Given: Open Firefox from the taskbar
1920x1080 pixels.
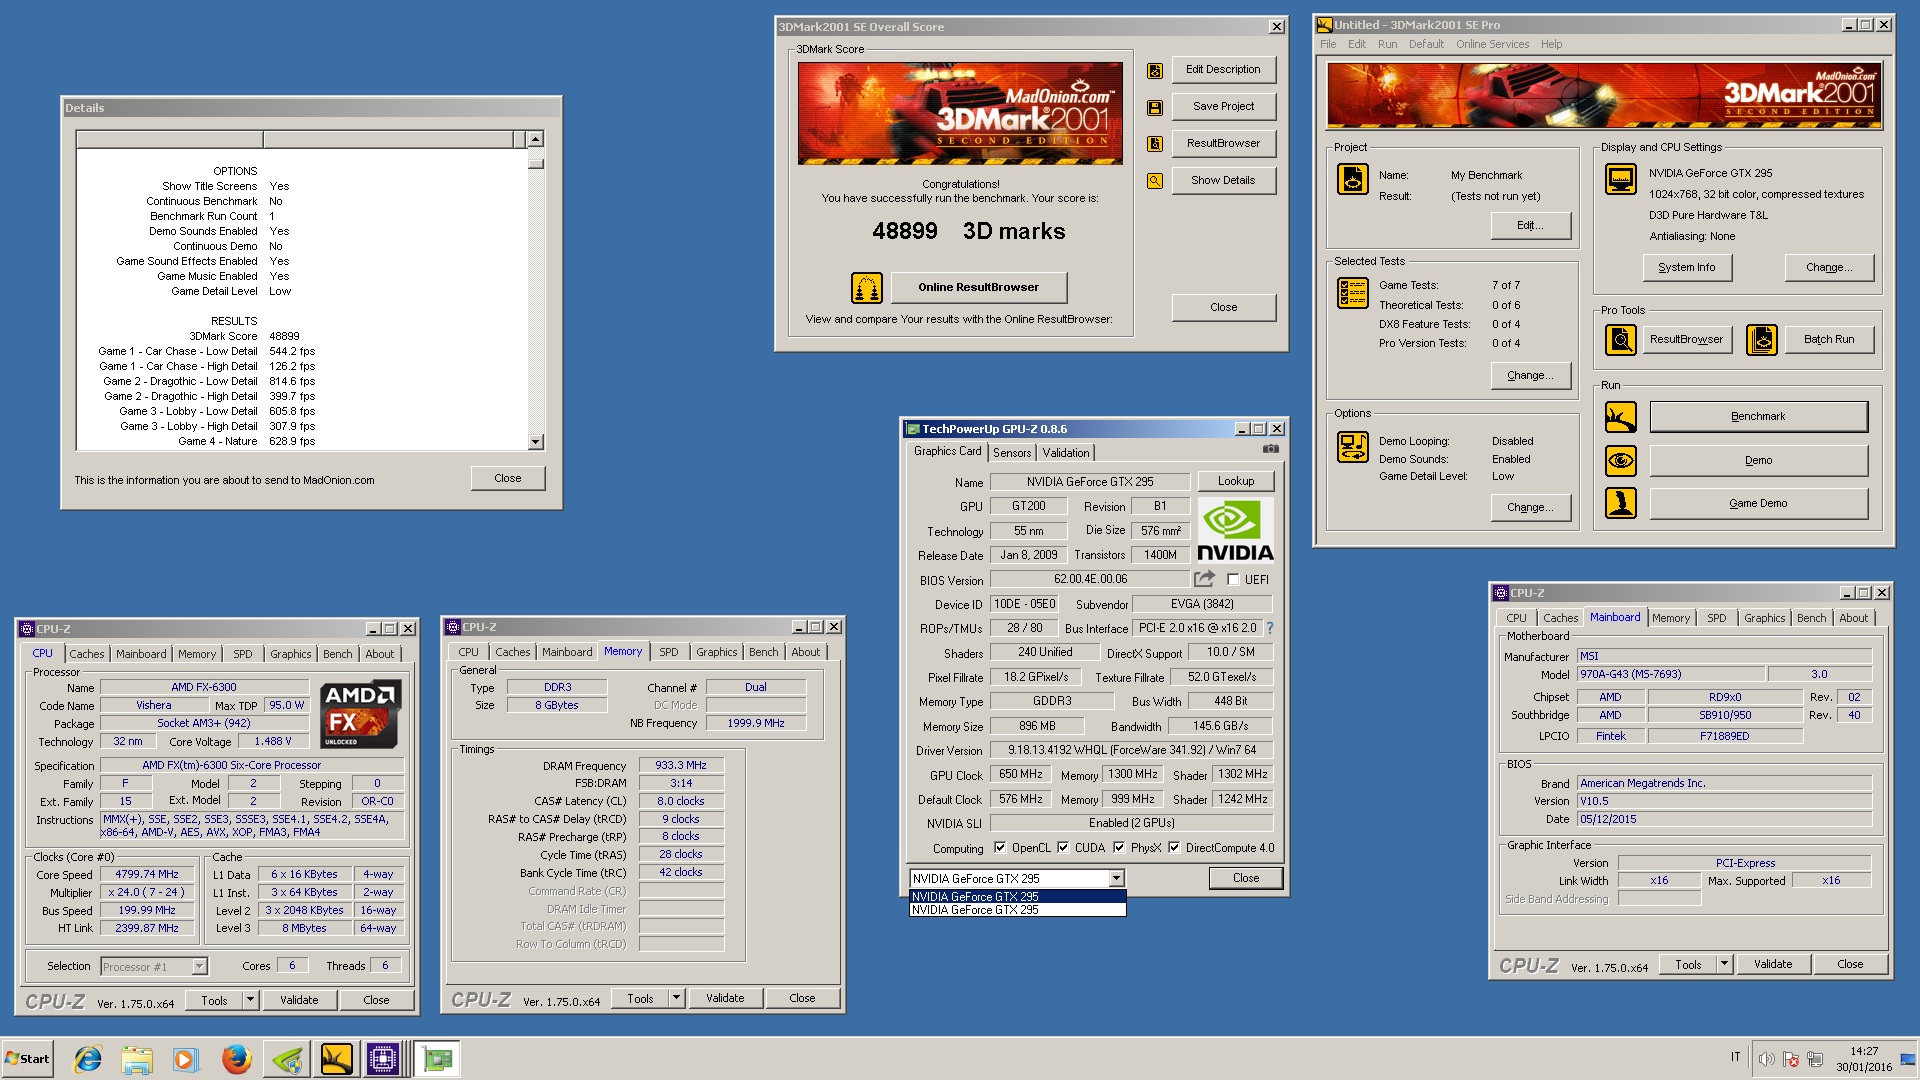Looking at the screenshot, I should click(236, 1059).
